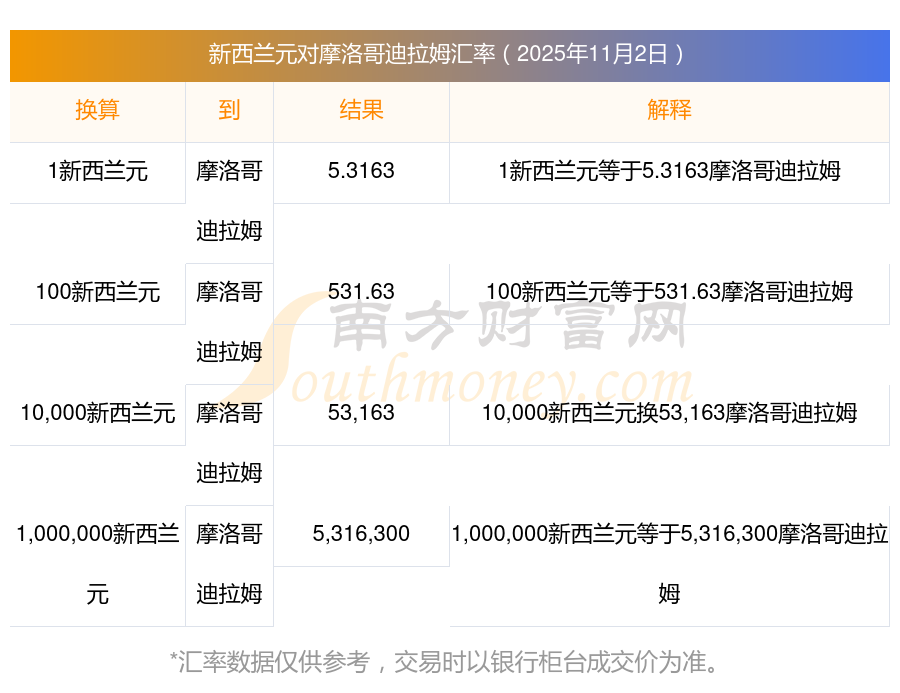Click the 结果 column header
The image size is (900, 693).
pyautogui.click(x=361, y=110)
